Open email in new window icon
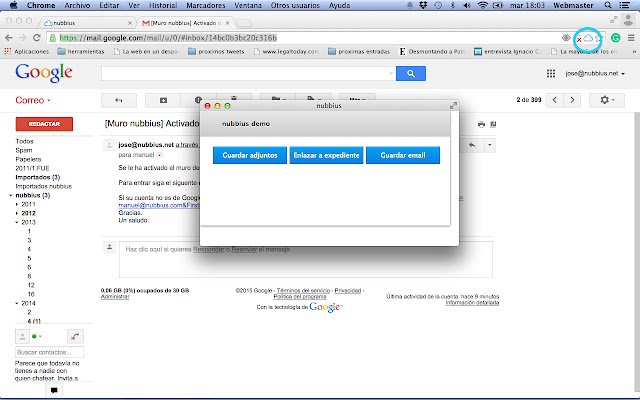Screen dimensions: 640x400 tap(493, 124)
